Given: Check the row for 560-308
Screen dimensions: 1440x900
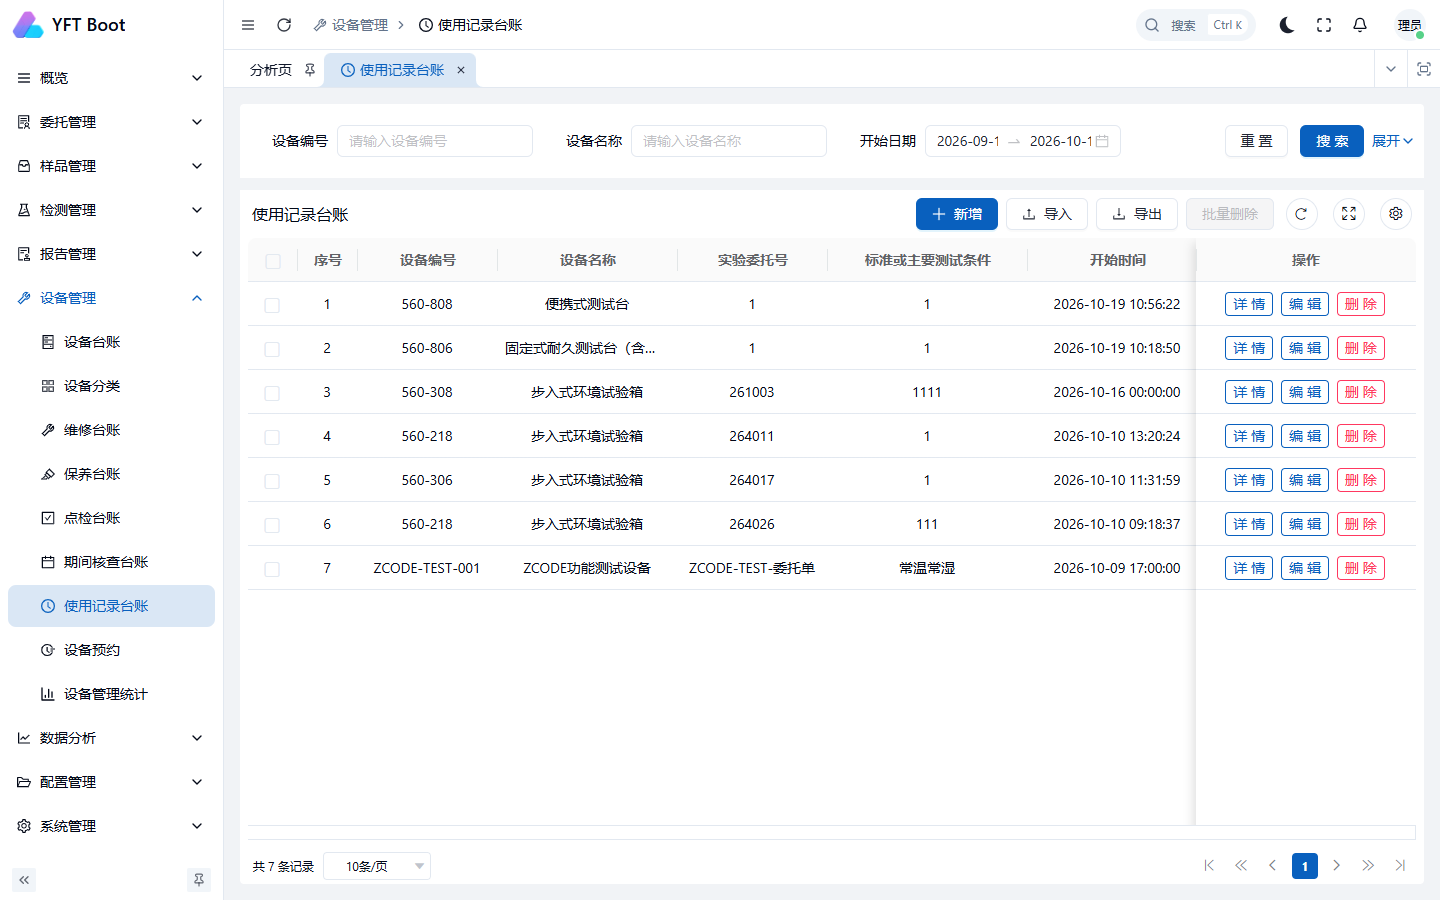Looking at the screenshot, I should click(272, 393).
